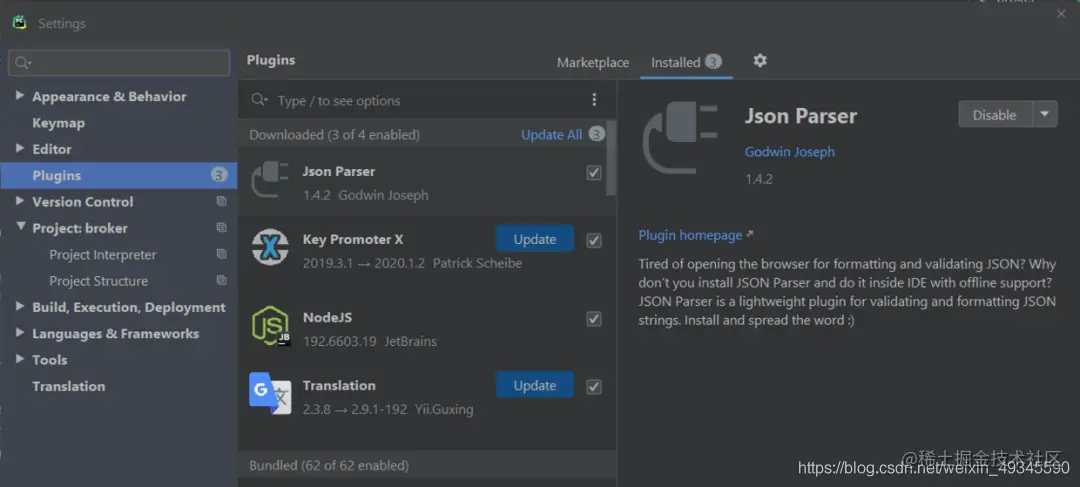Click the external link arrow after Plugin homepage
The width and height of the screenshot is (1080, 487).
(x=749, y=235)
